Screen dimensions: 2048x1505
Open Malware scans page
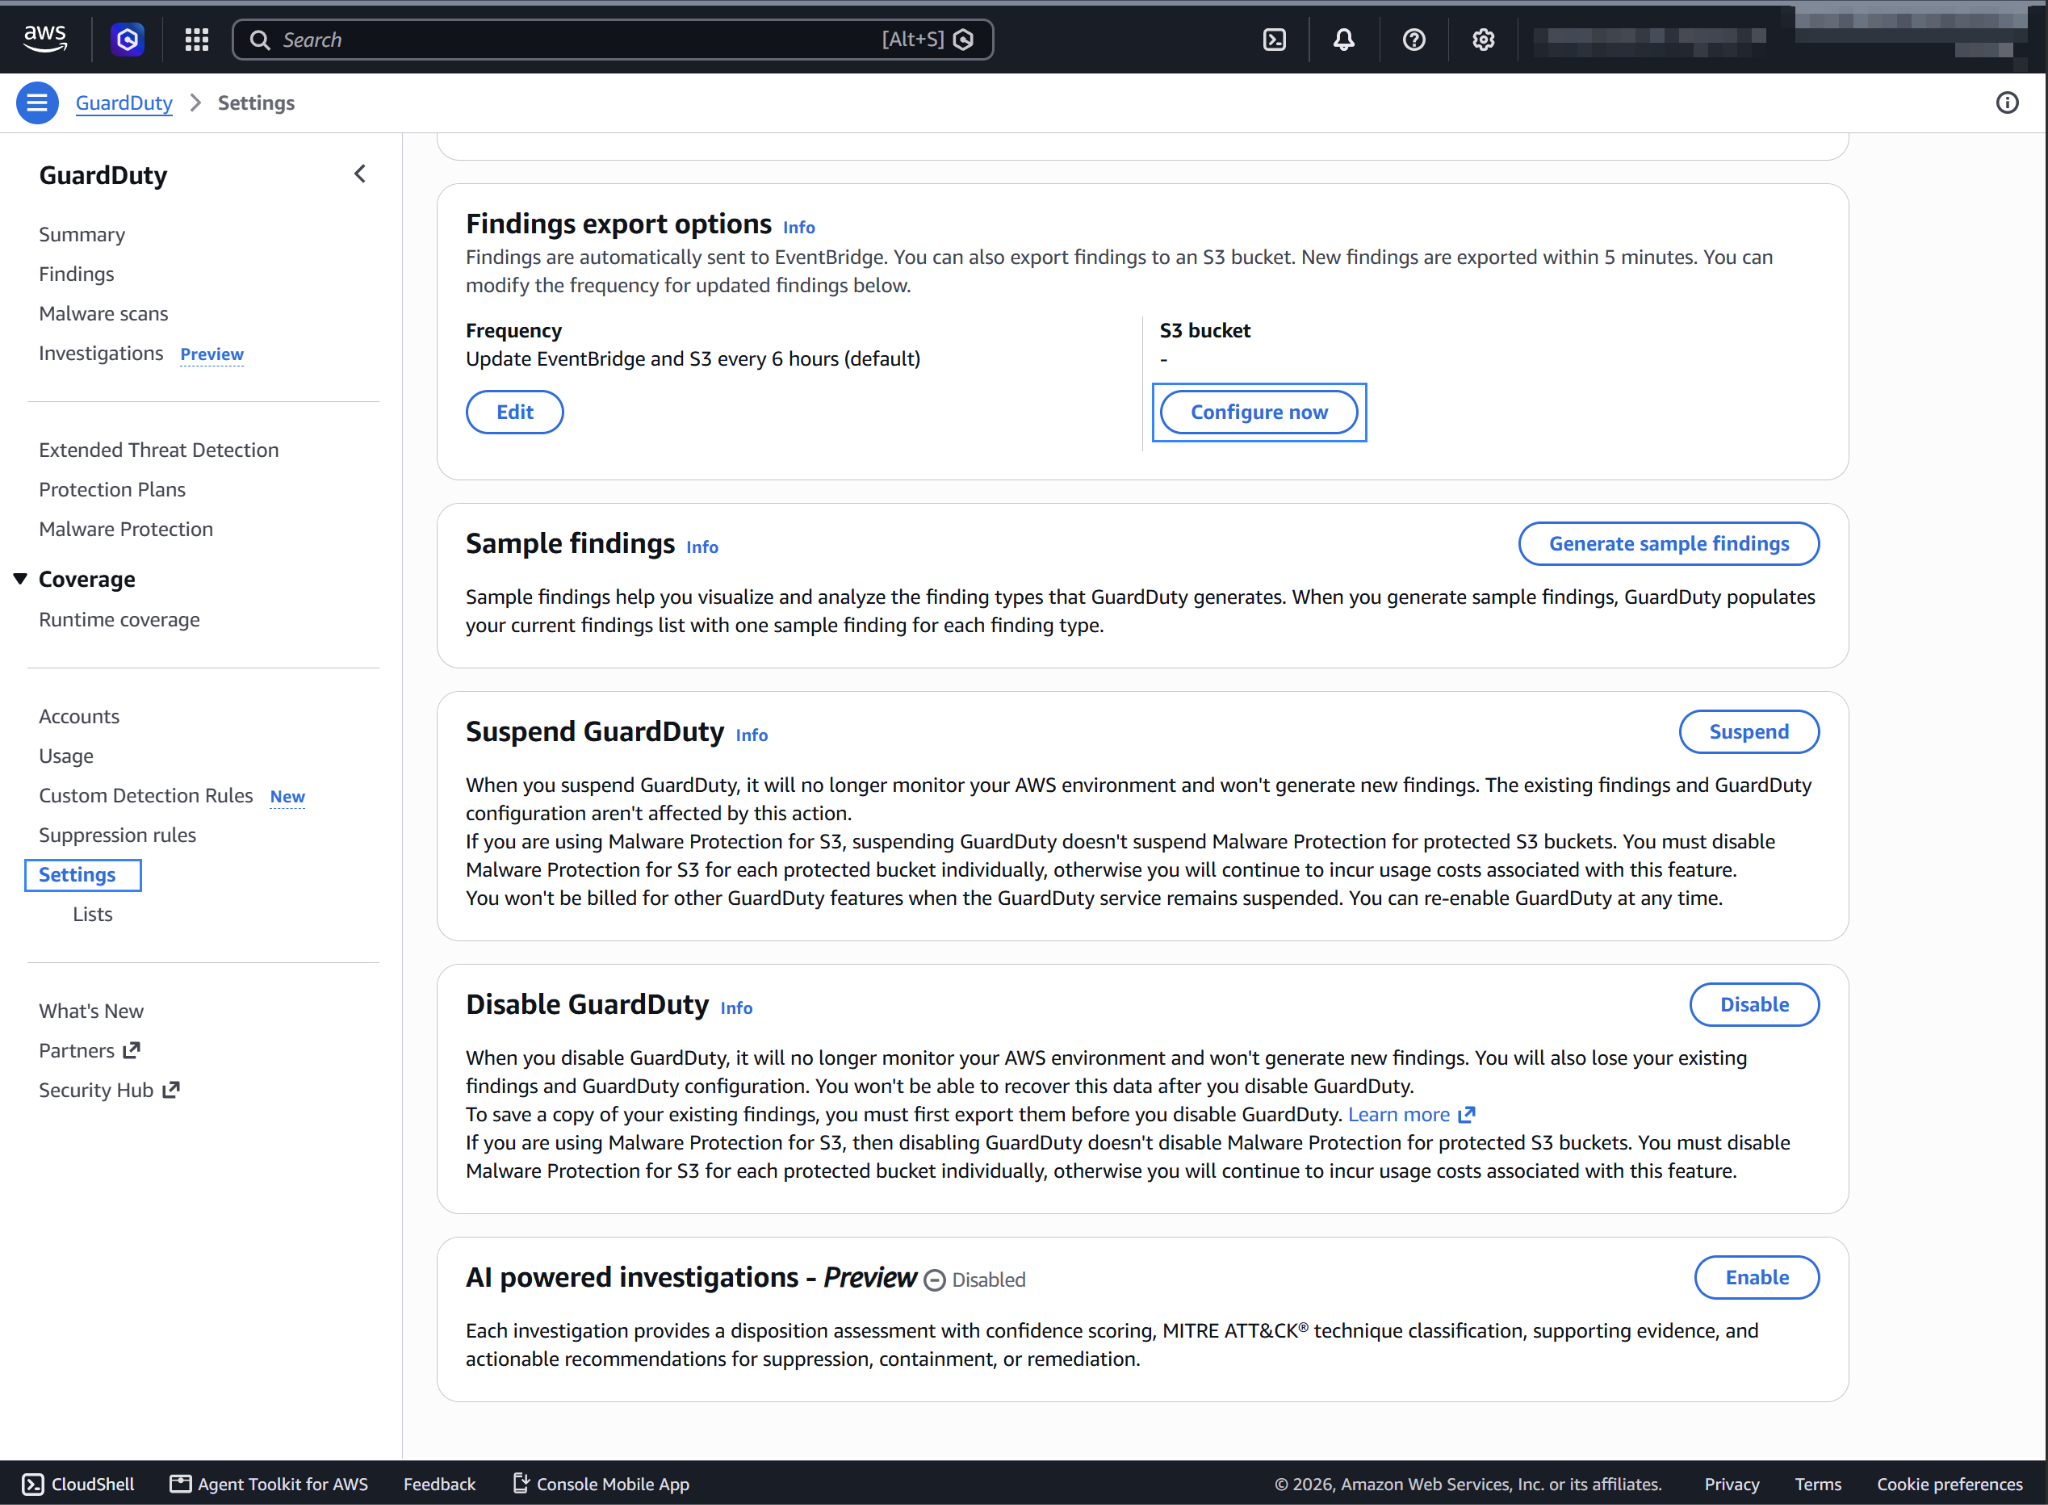[103, 313]
